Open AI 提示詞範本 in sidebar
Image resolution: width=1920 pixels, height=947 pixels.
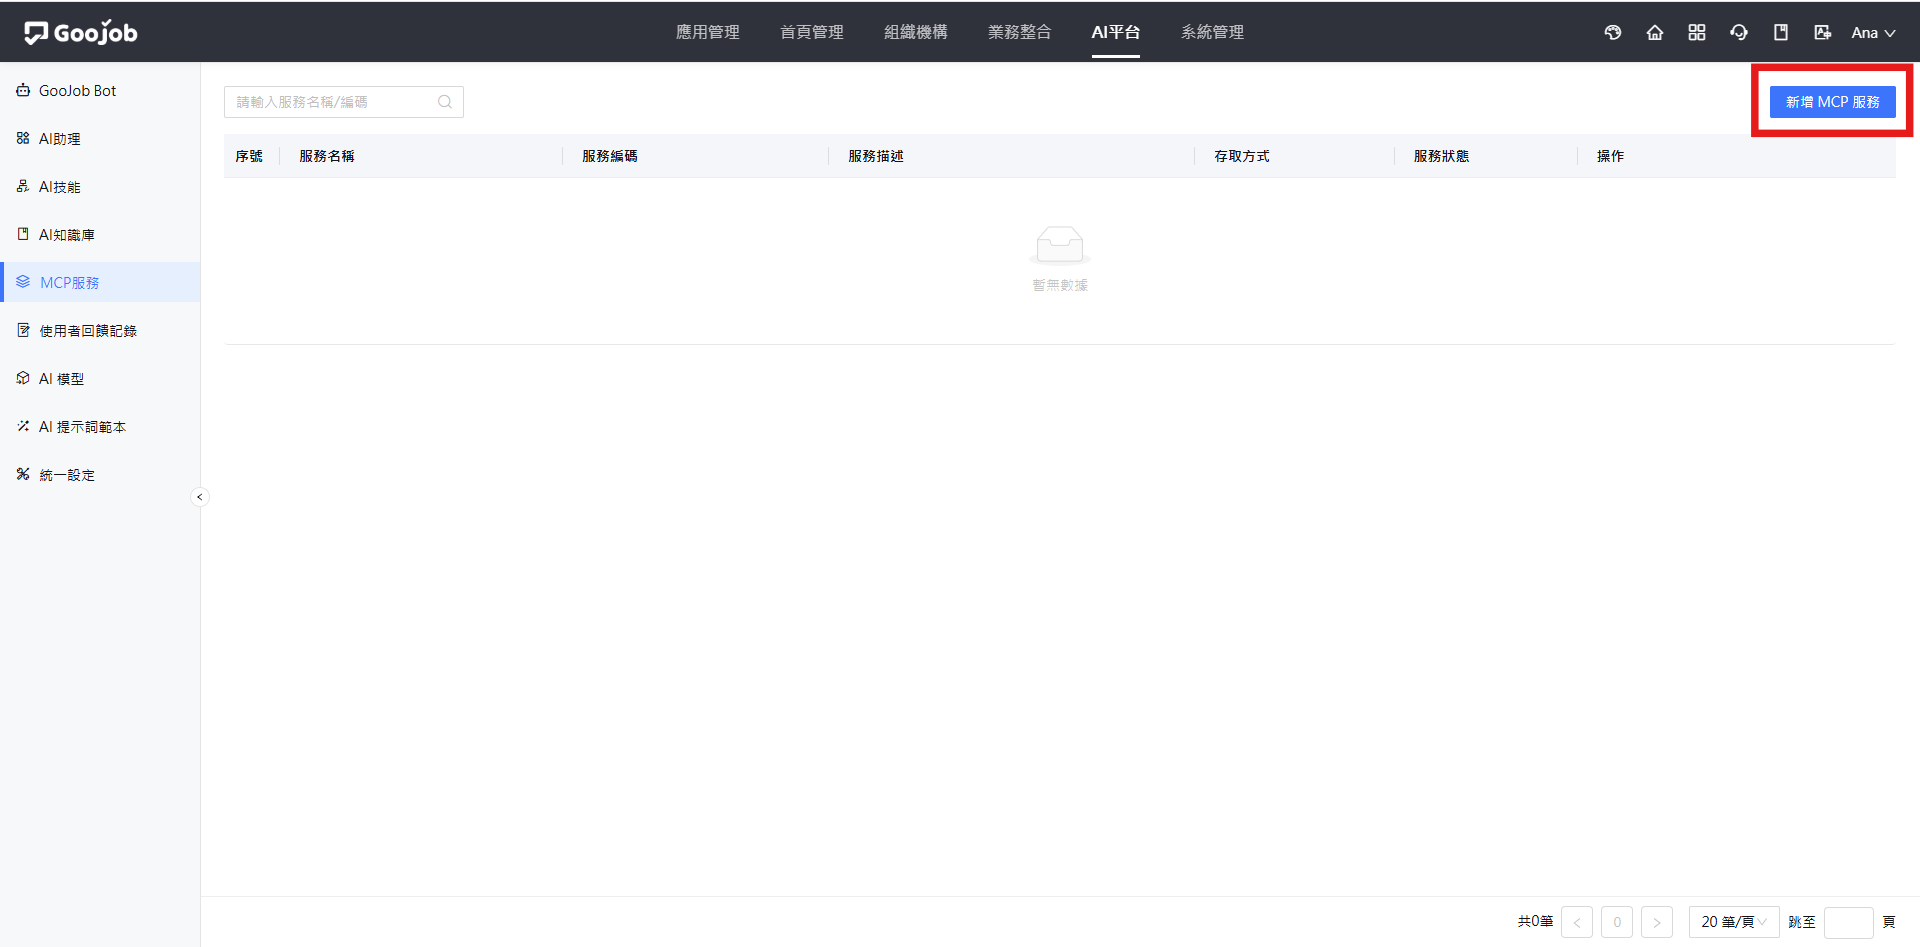[x=100, y=427]
